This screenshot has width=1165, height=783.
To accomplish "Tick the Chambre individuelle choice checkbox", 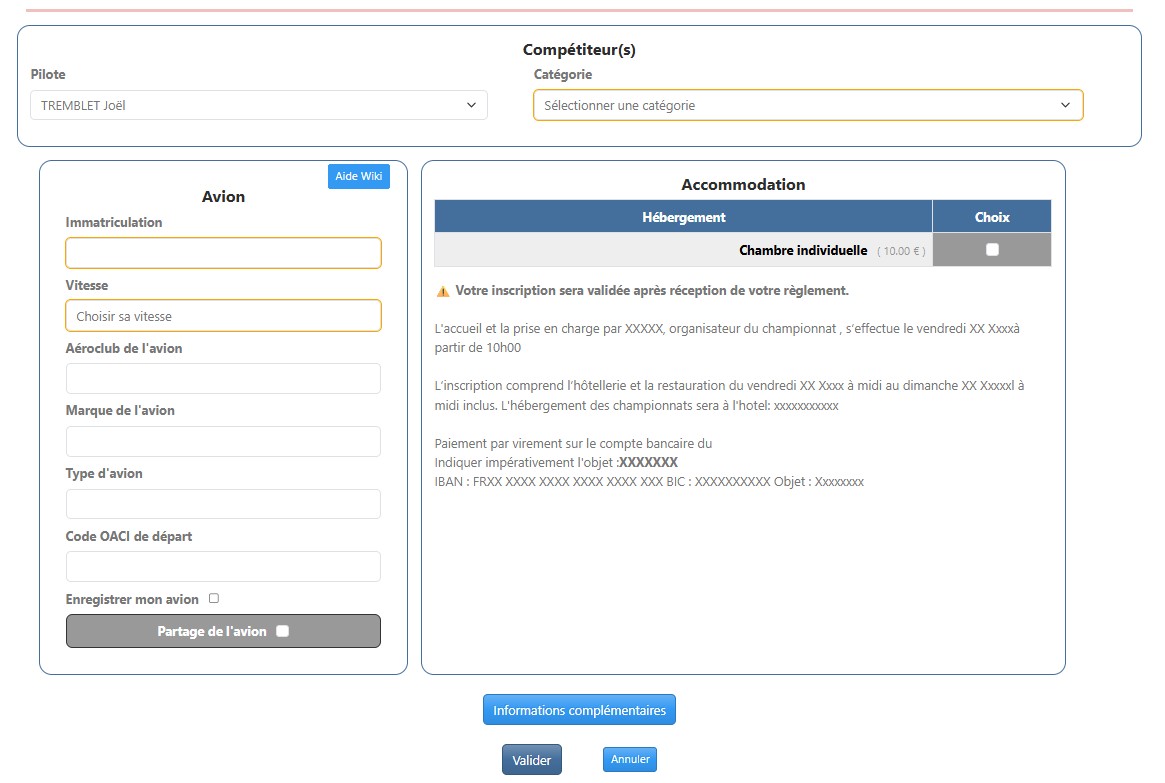I will coord(991,250).
